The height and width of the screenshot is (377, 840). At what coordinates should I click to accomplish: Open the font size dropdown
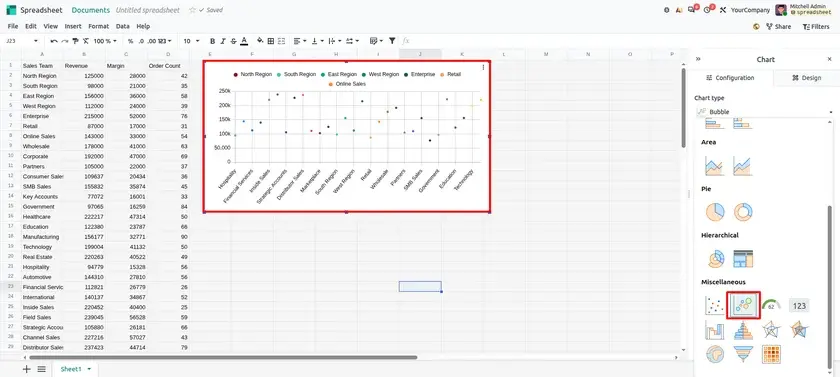[x=191, y=41]
